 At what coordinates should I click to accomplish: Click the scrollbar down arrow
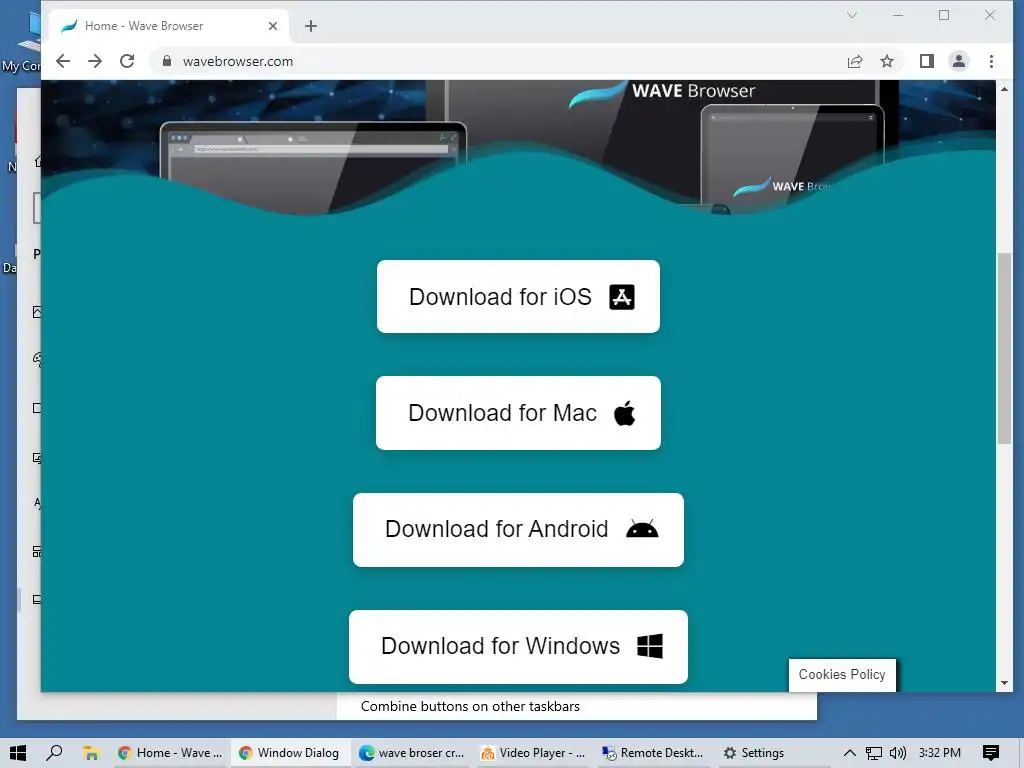pyautogui.click(x=1004, y=683)
